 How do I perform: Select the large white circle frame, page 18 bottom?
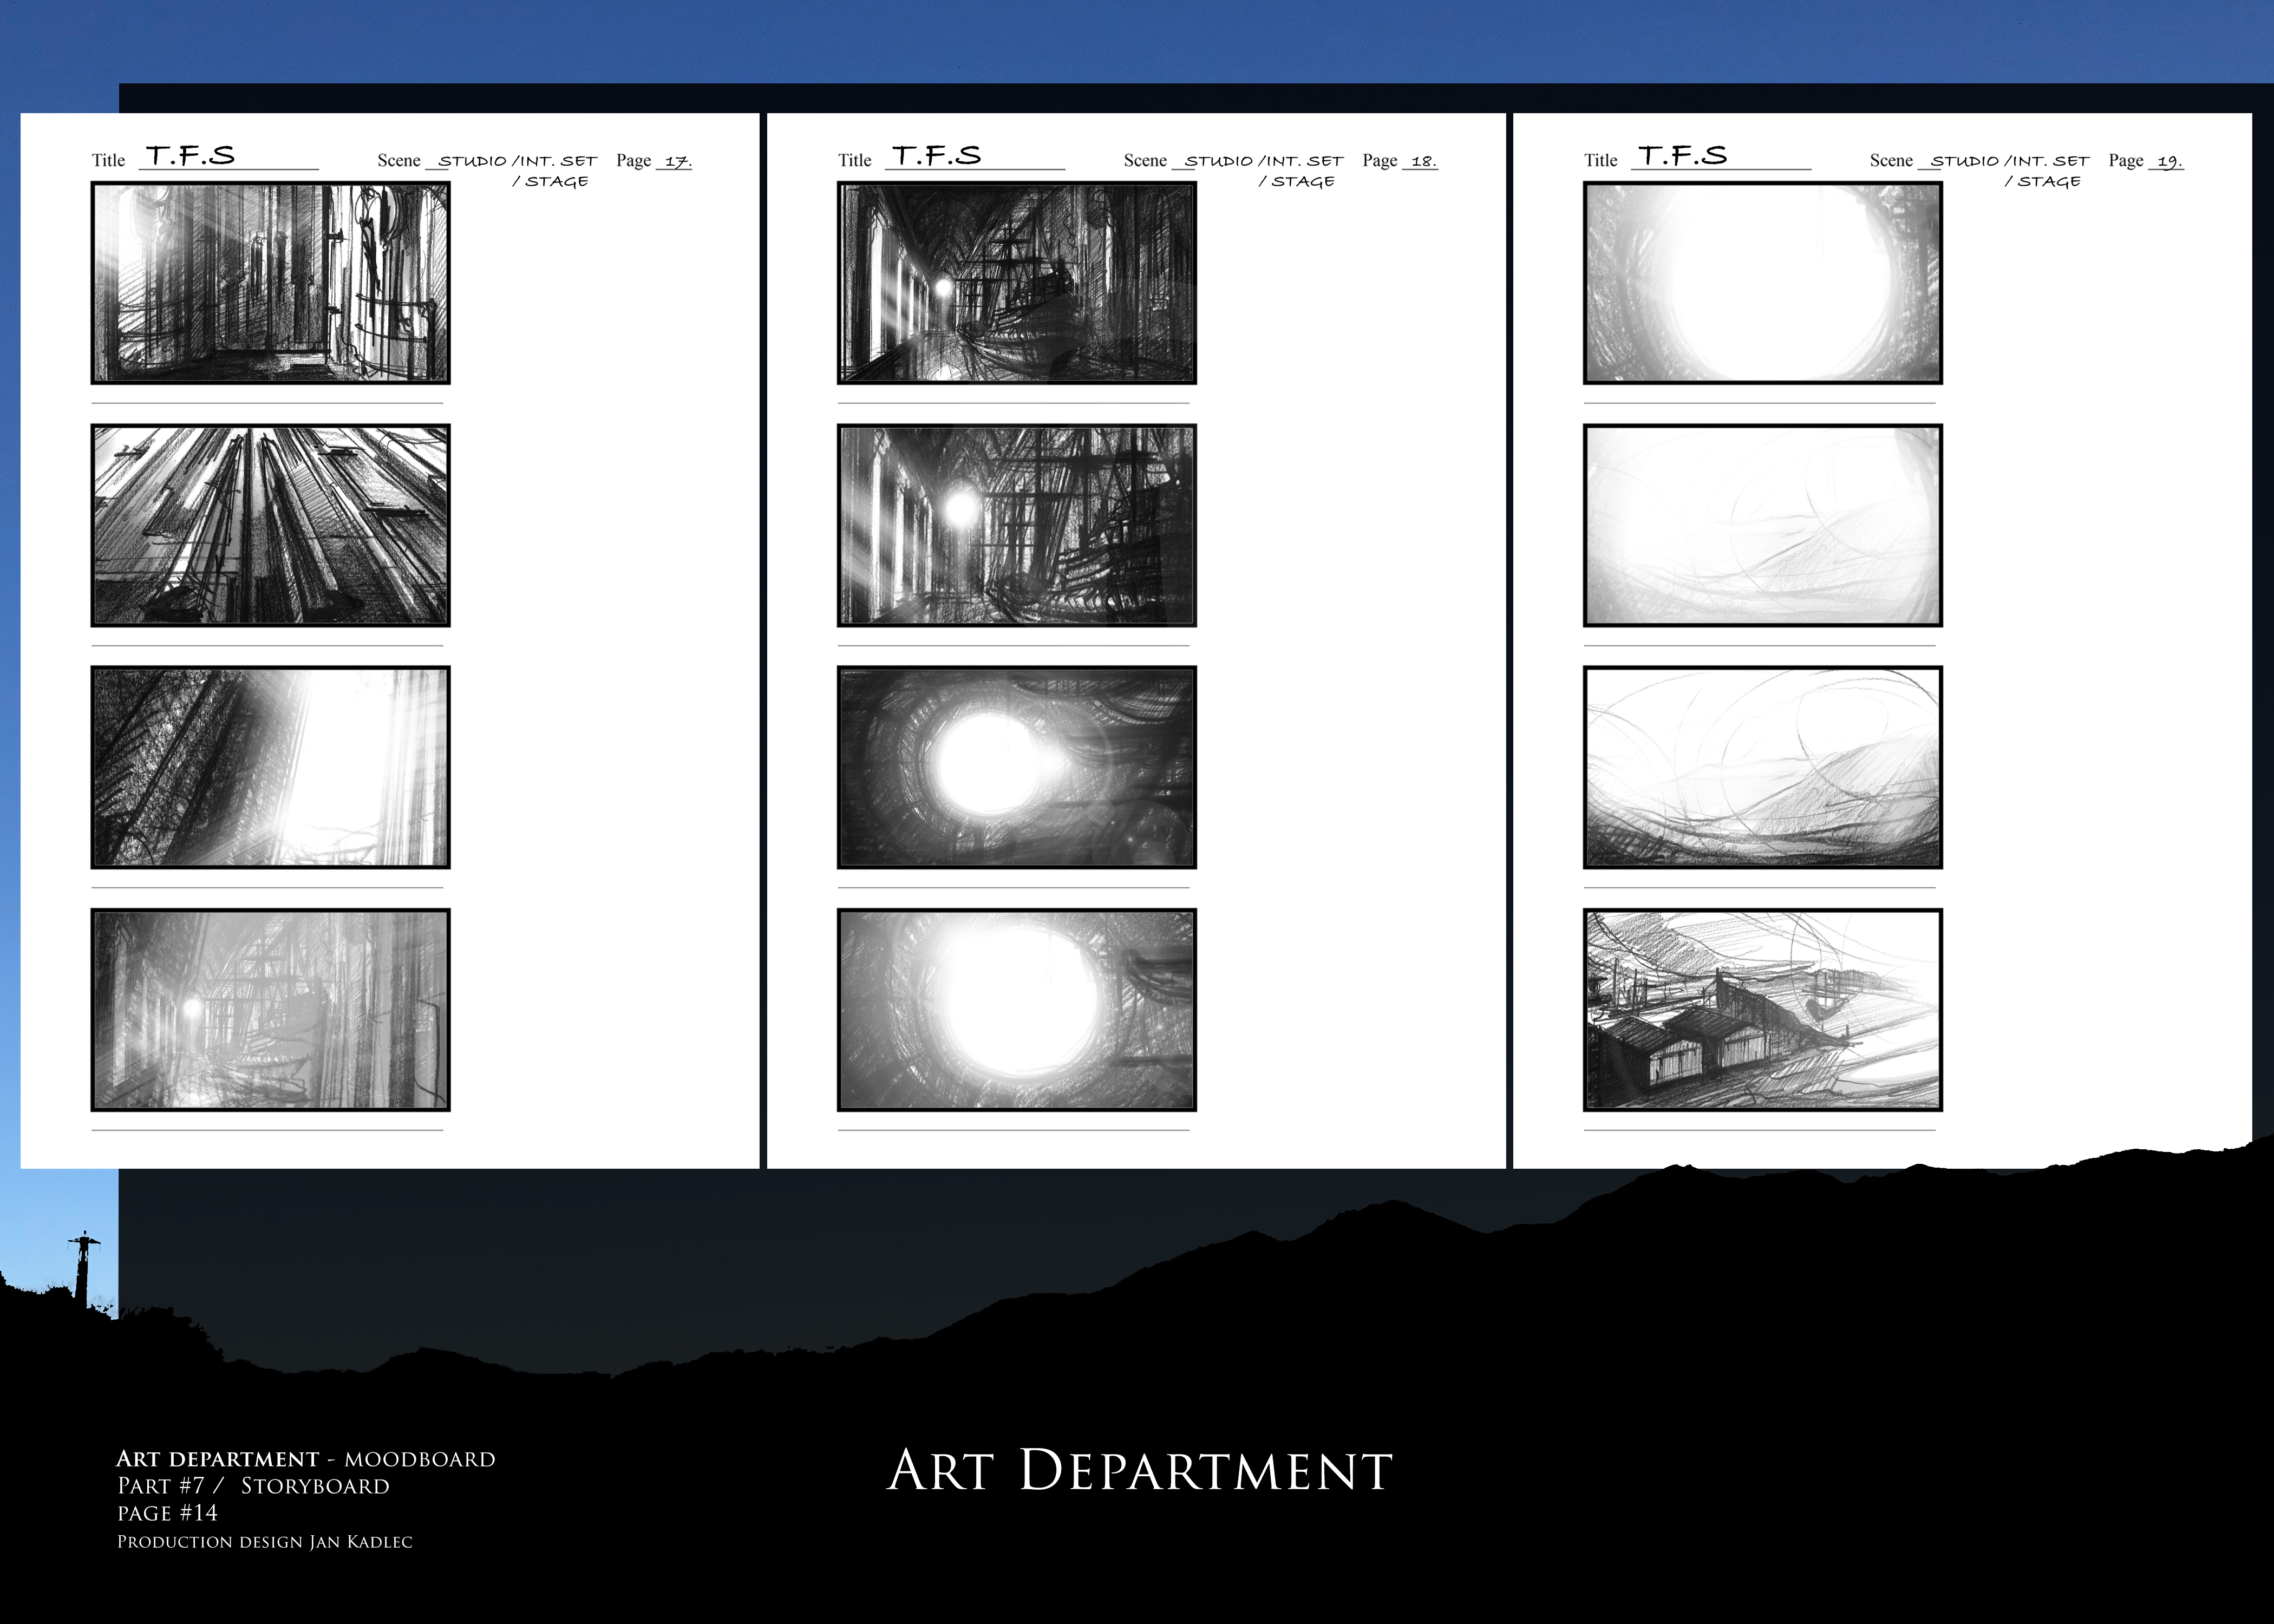pos(1016,1009)
